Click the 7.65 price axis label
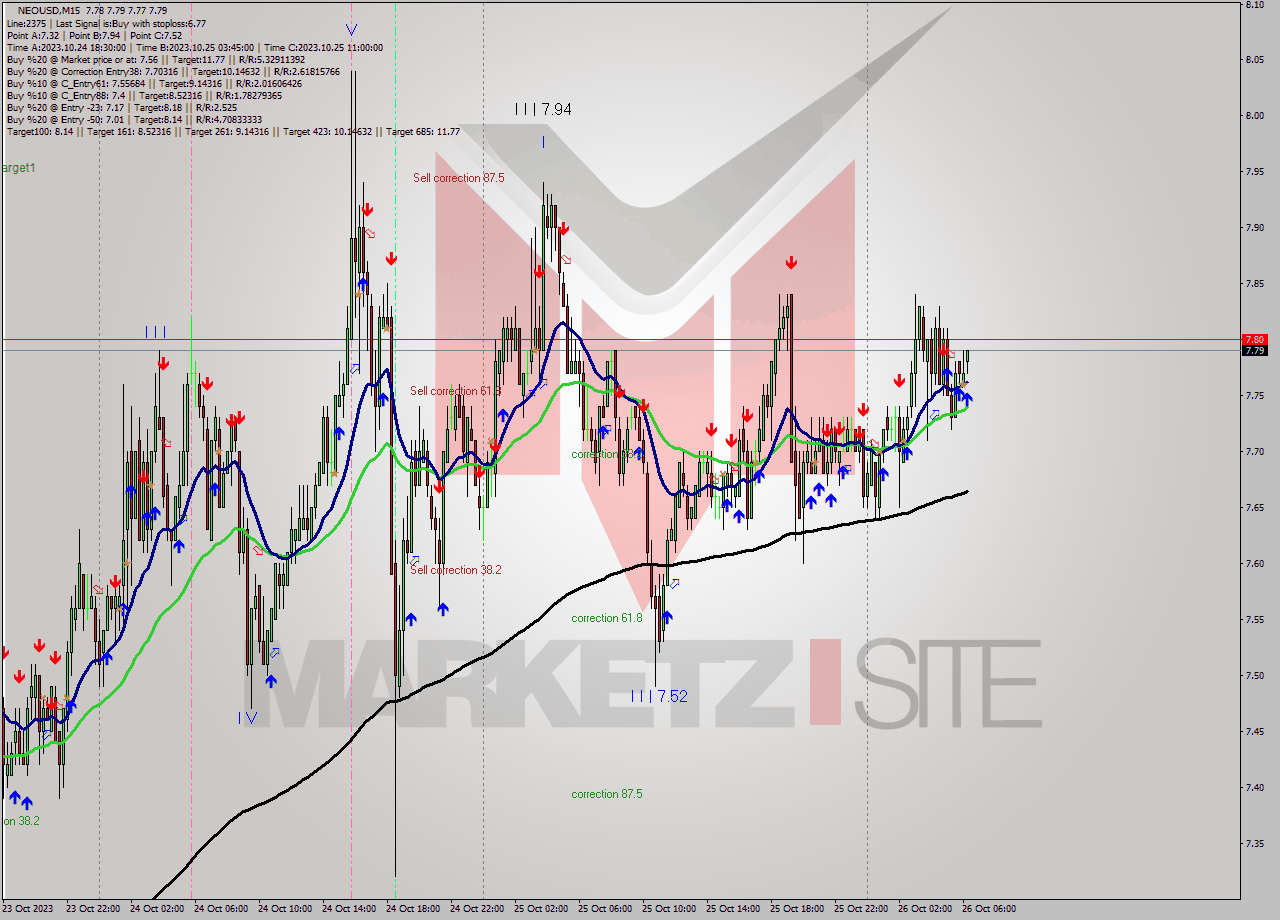 pos(1255,507)
